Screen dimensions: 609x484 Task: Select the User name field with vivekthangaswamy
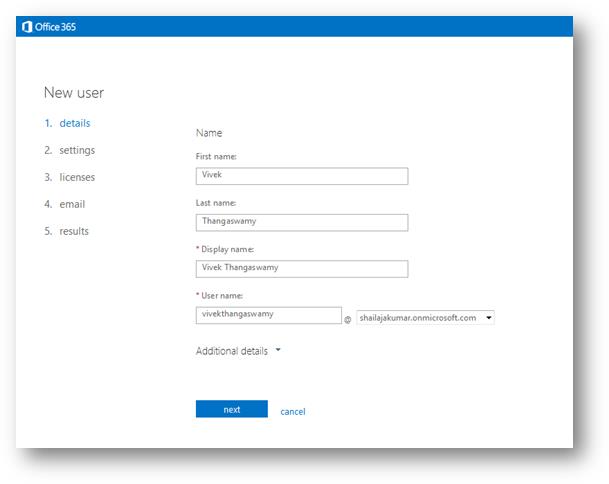pos(268,315)
